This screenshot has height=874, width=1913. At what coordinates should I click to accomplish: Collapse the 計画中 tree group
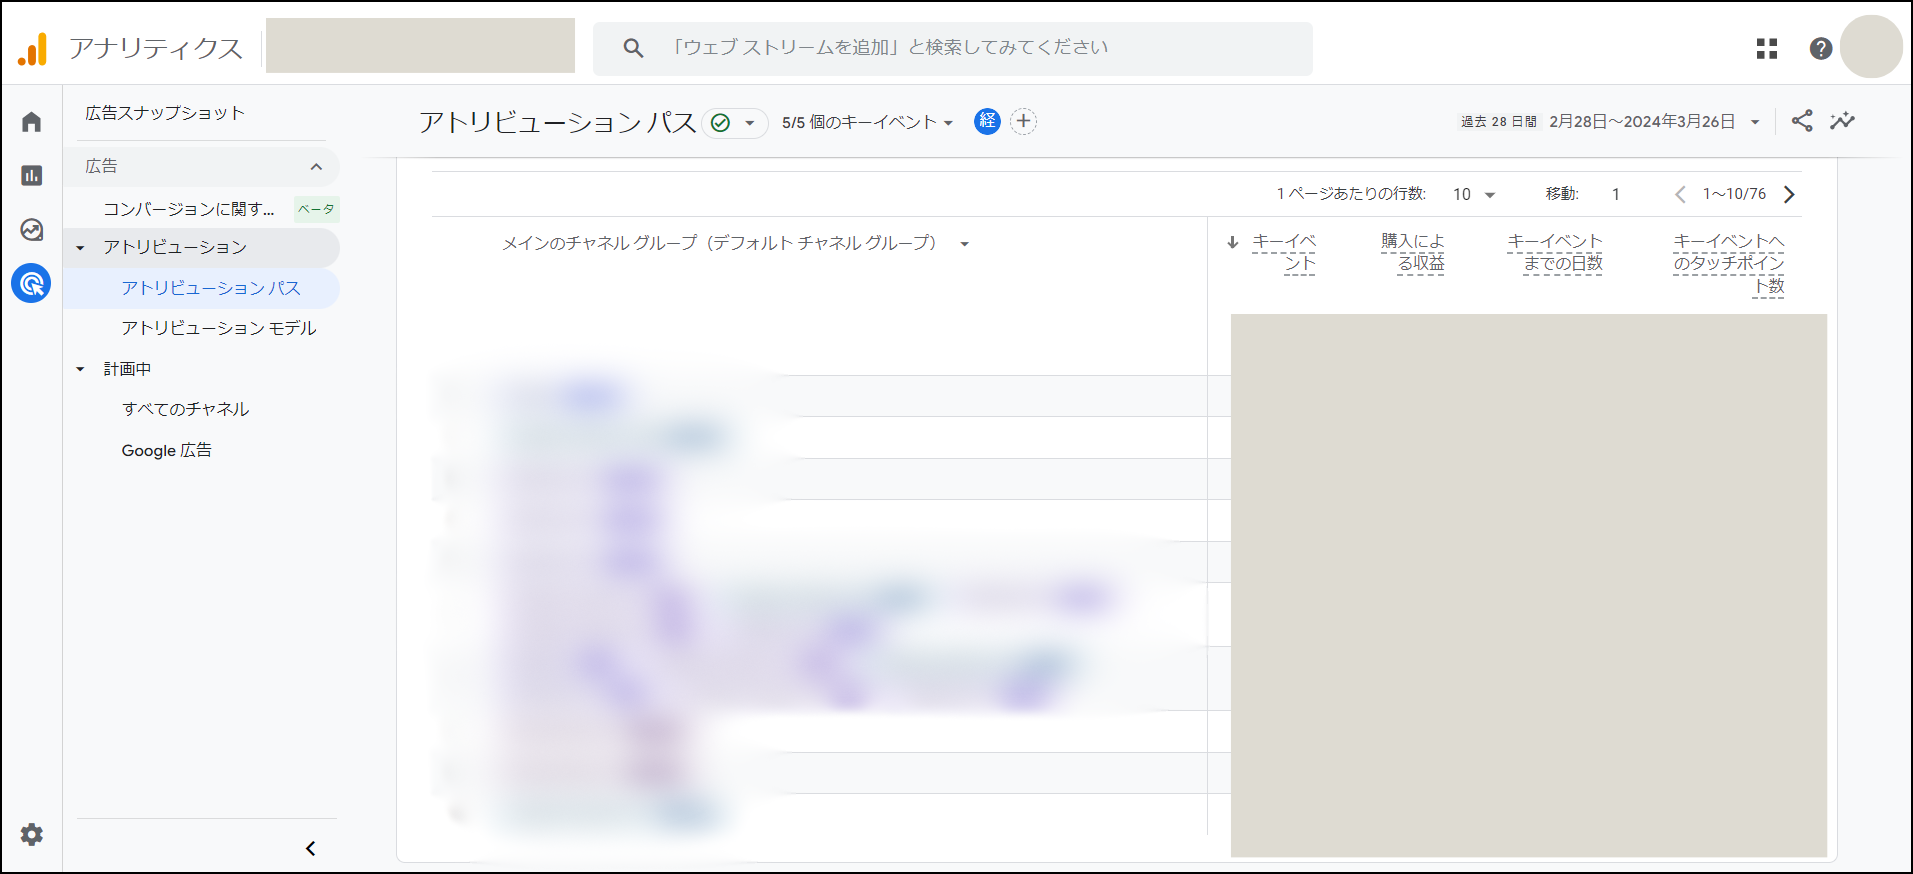pos(80,369)
